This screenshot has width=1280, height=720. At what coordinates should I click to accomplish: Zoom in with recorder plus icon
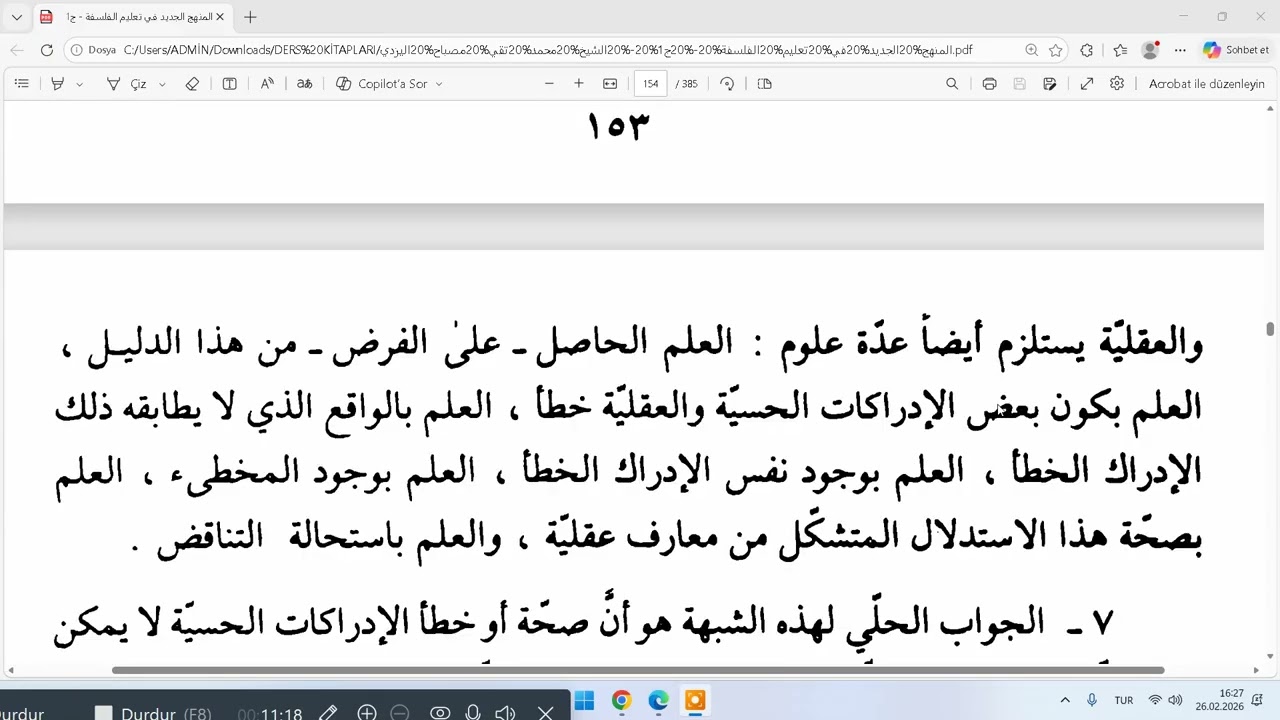(367, 713)
